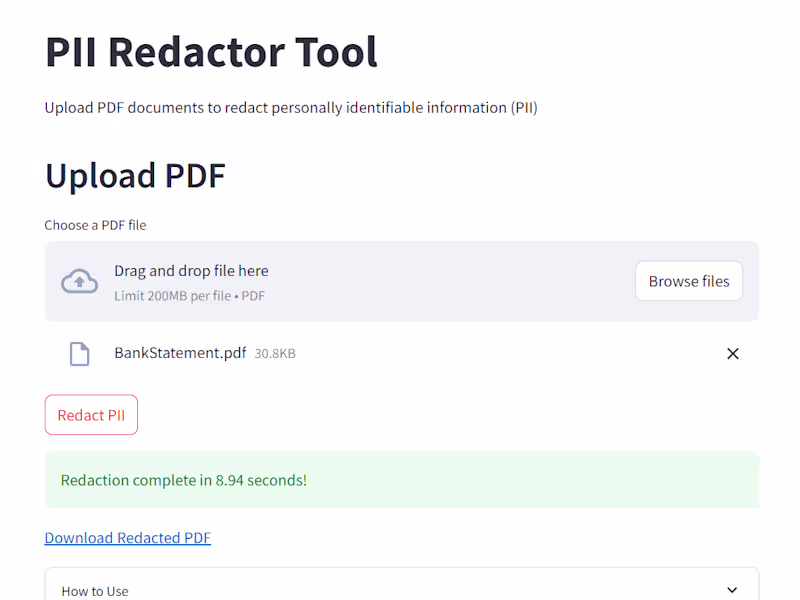Click Download Redacted PDF to save the file

point(127,537)
